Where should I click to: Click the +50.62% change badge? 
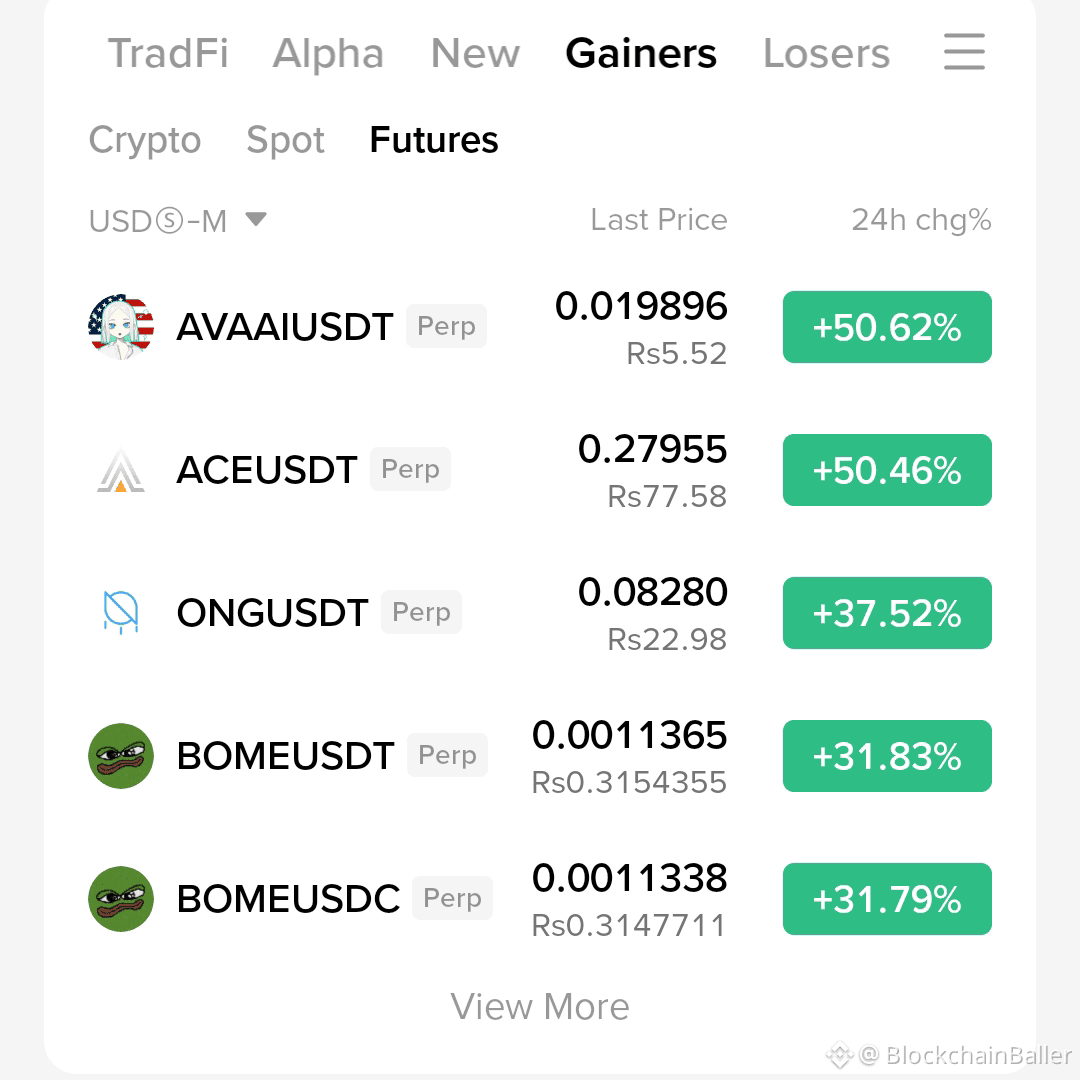click(887, 327)
